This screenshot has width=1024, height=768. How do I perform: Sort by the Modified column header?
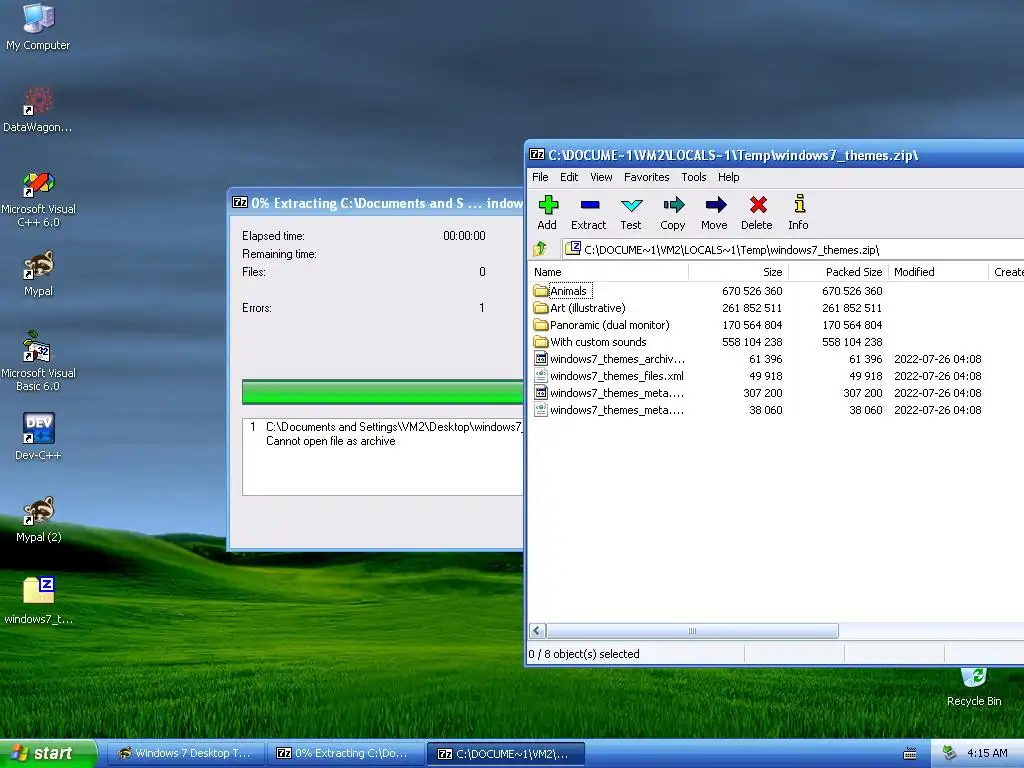click(938, 272)
